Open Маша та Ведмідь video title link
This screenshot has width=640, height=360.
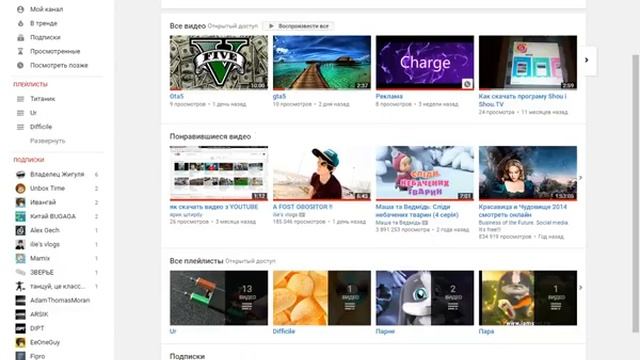tap(417, 211)
